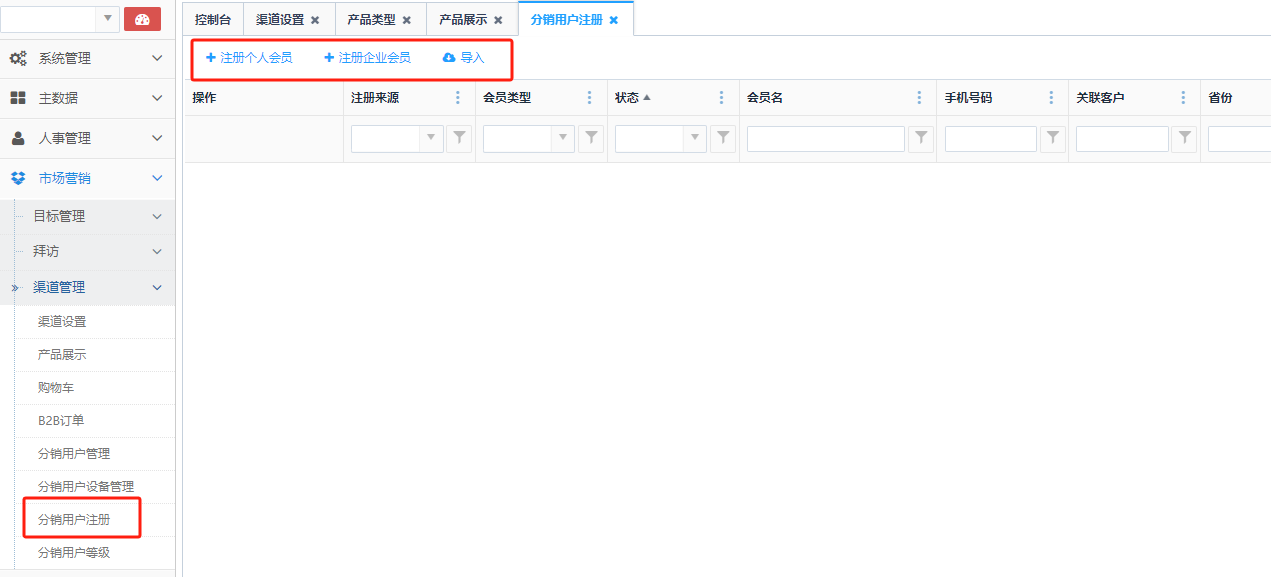This screenshot has height=577, width=1271.
Task: Switch to the 控制台 tab
Action: click(213, 20)
